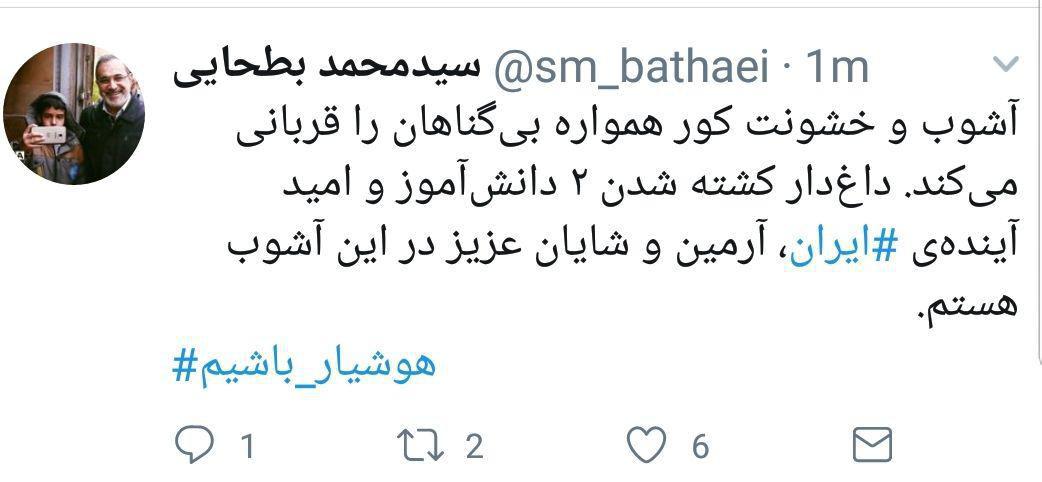1042x482 pixels.
Task: Like the tweet with the heart icon
Action: pyautogui.click(x=647, y=445)
